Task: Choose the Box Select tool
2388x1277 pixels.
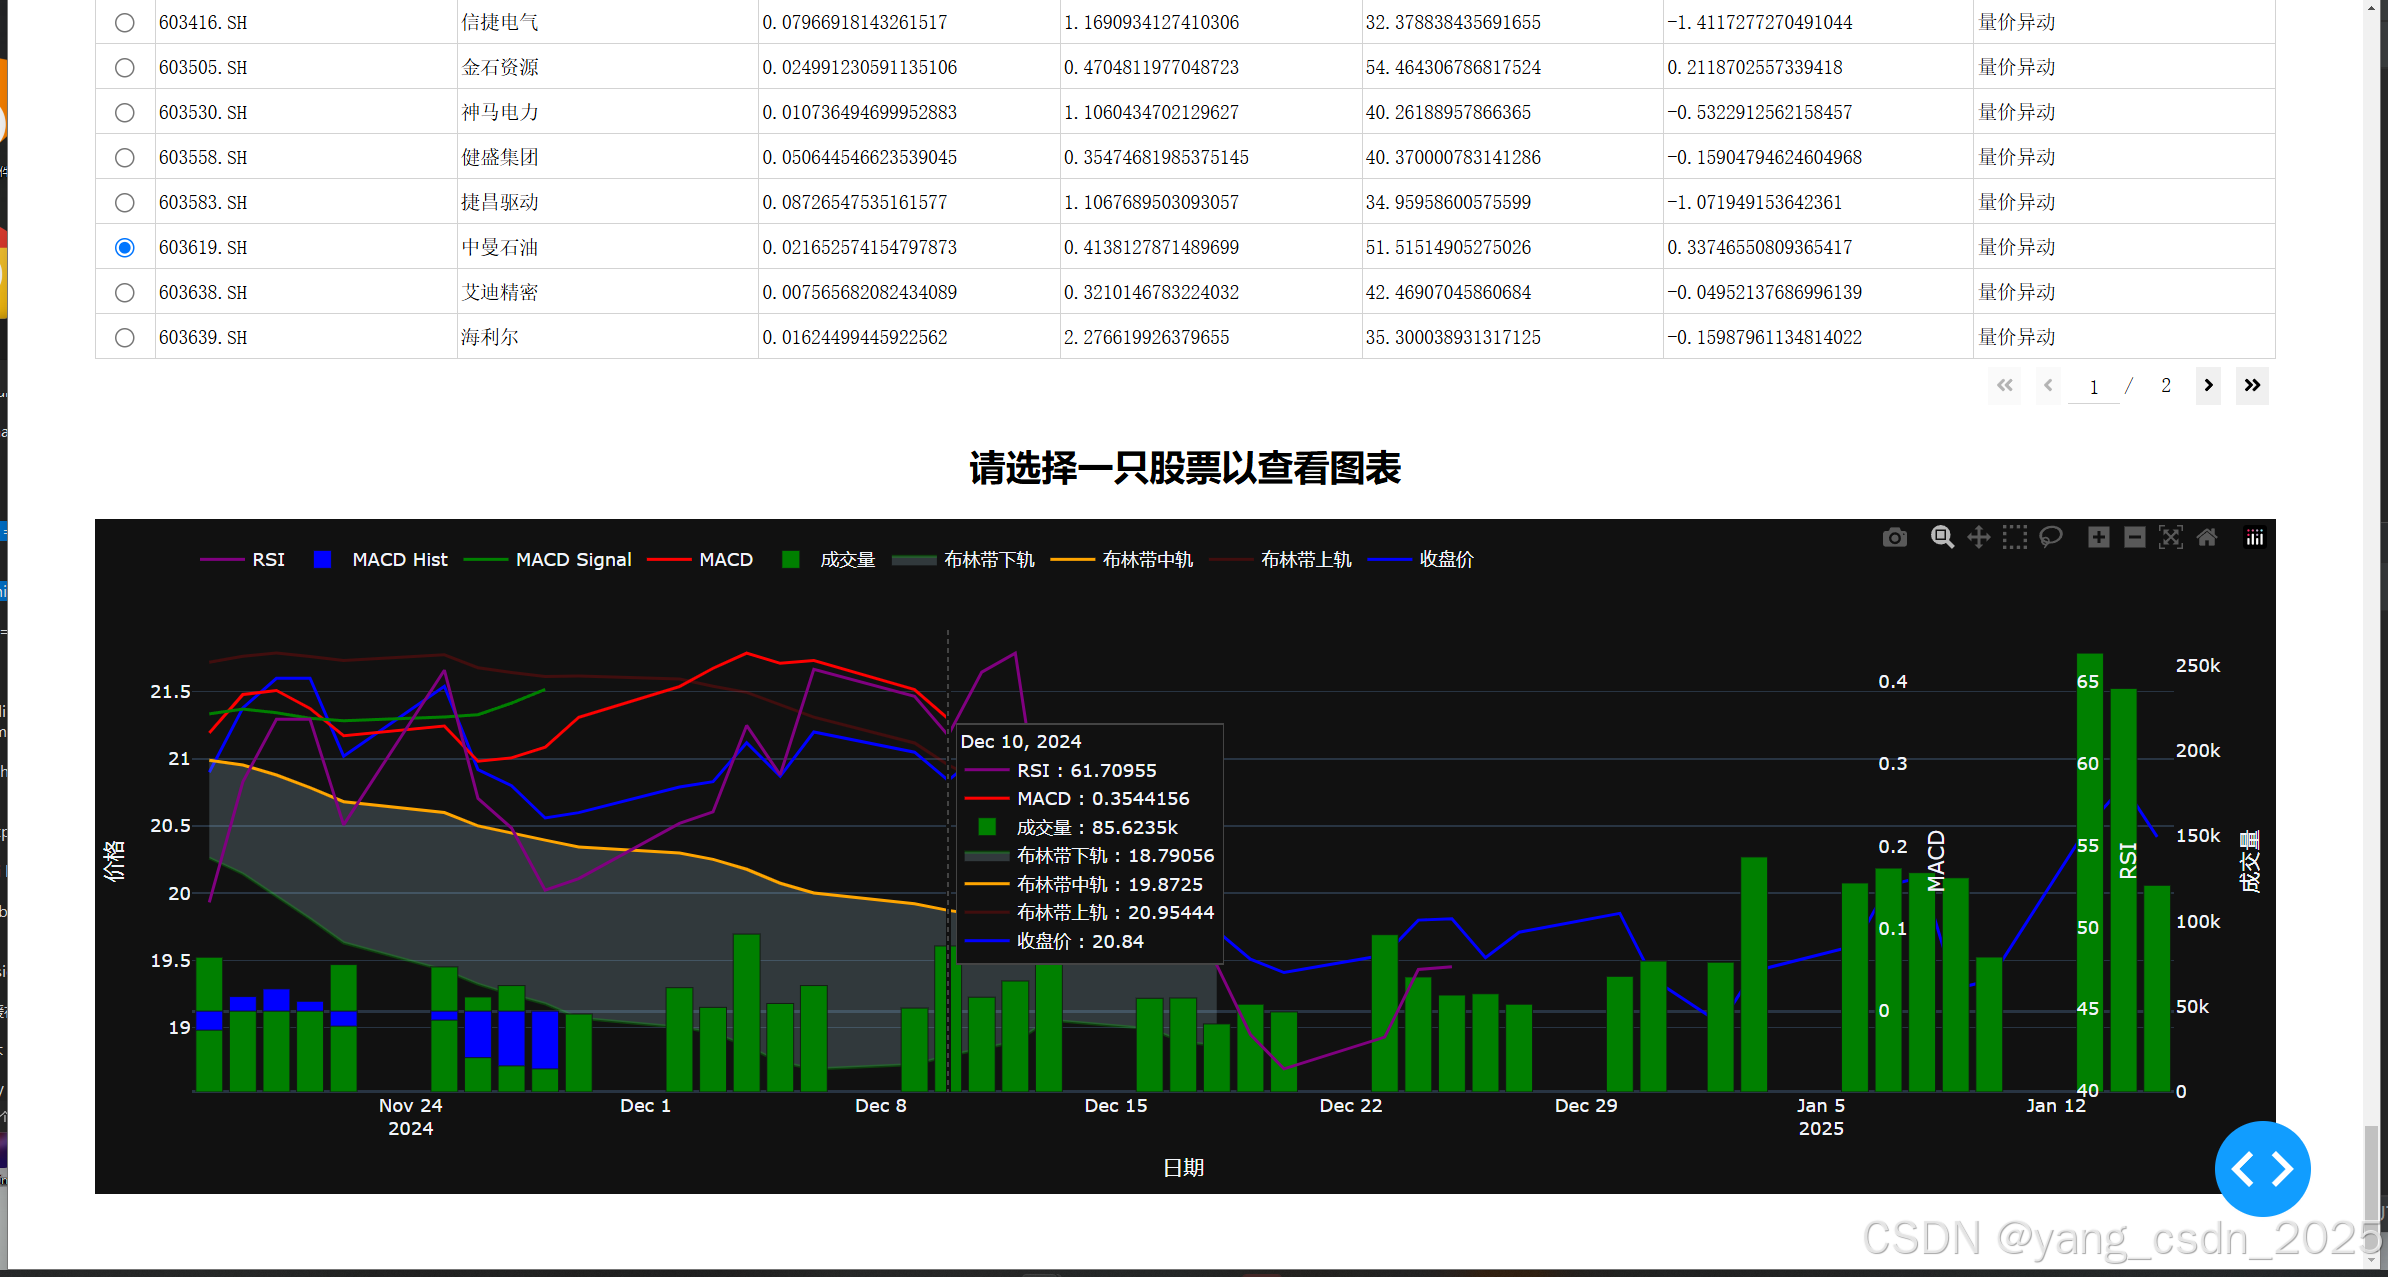Action: pos(2014,538)
